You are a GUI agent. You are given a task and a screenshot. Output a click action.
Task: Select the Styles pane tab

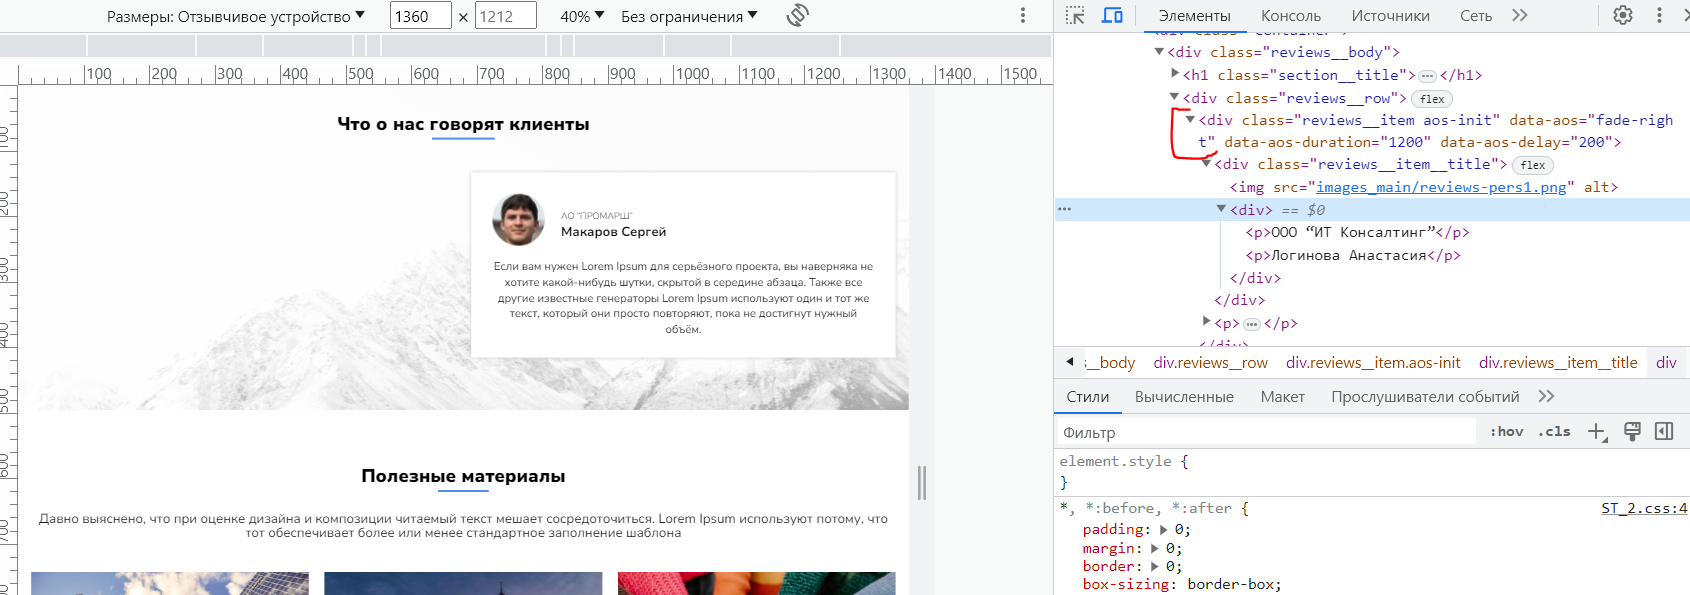1087,396
